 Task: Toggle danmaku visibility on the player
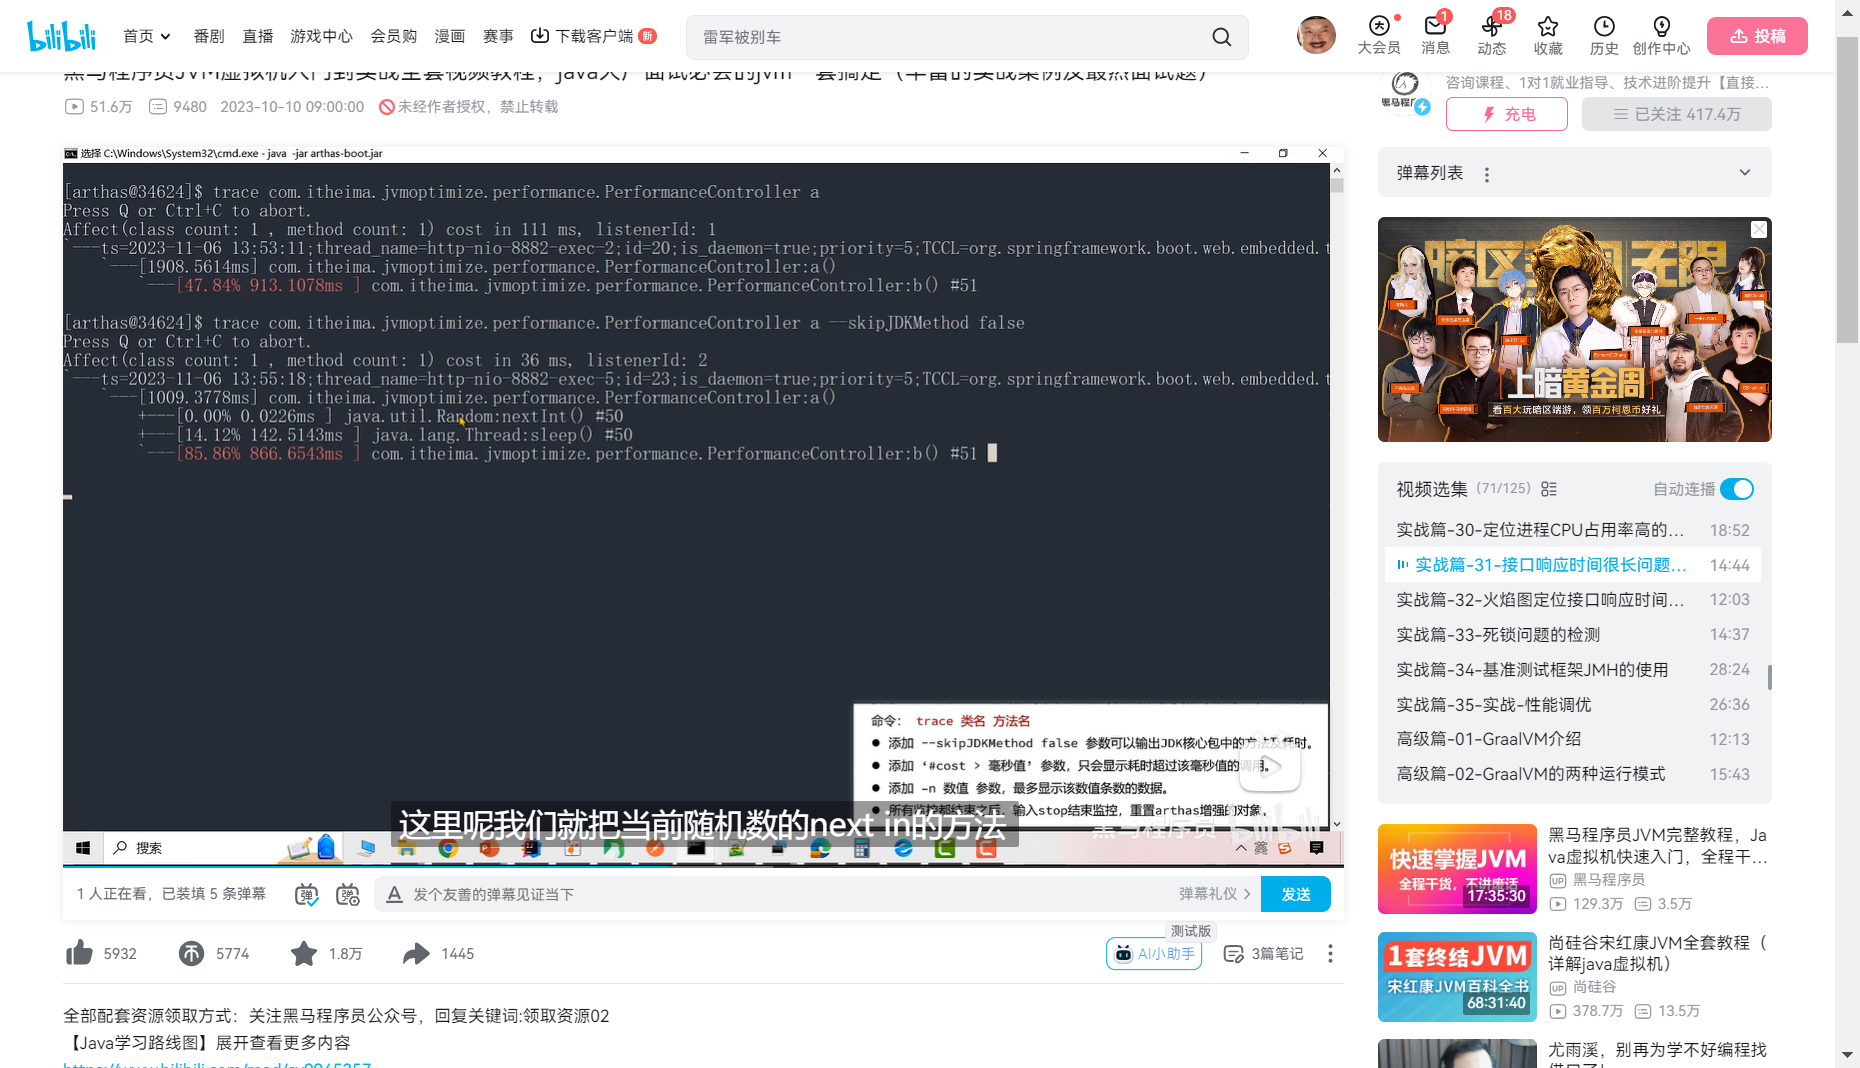tap(307, 894)
